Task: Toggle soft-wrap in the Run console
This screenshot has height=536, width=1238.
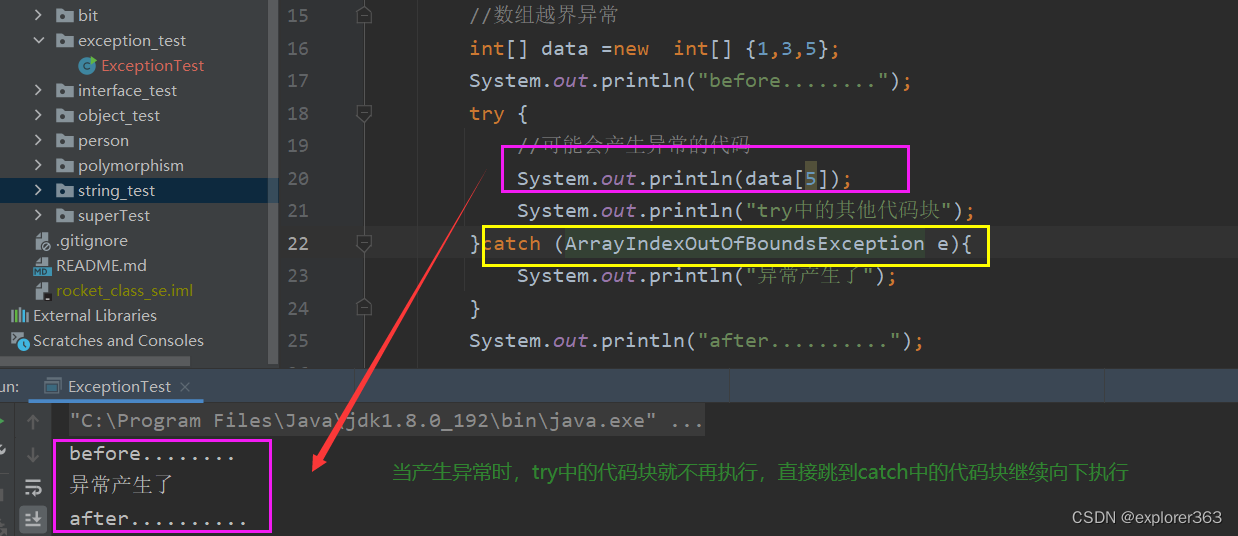Action: click(32, 487)
